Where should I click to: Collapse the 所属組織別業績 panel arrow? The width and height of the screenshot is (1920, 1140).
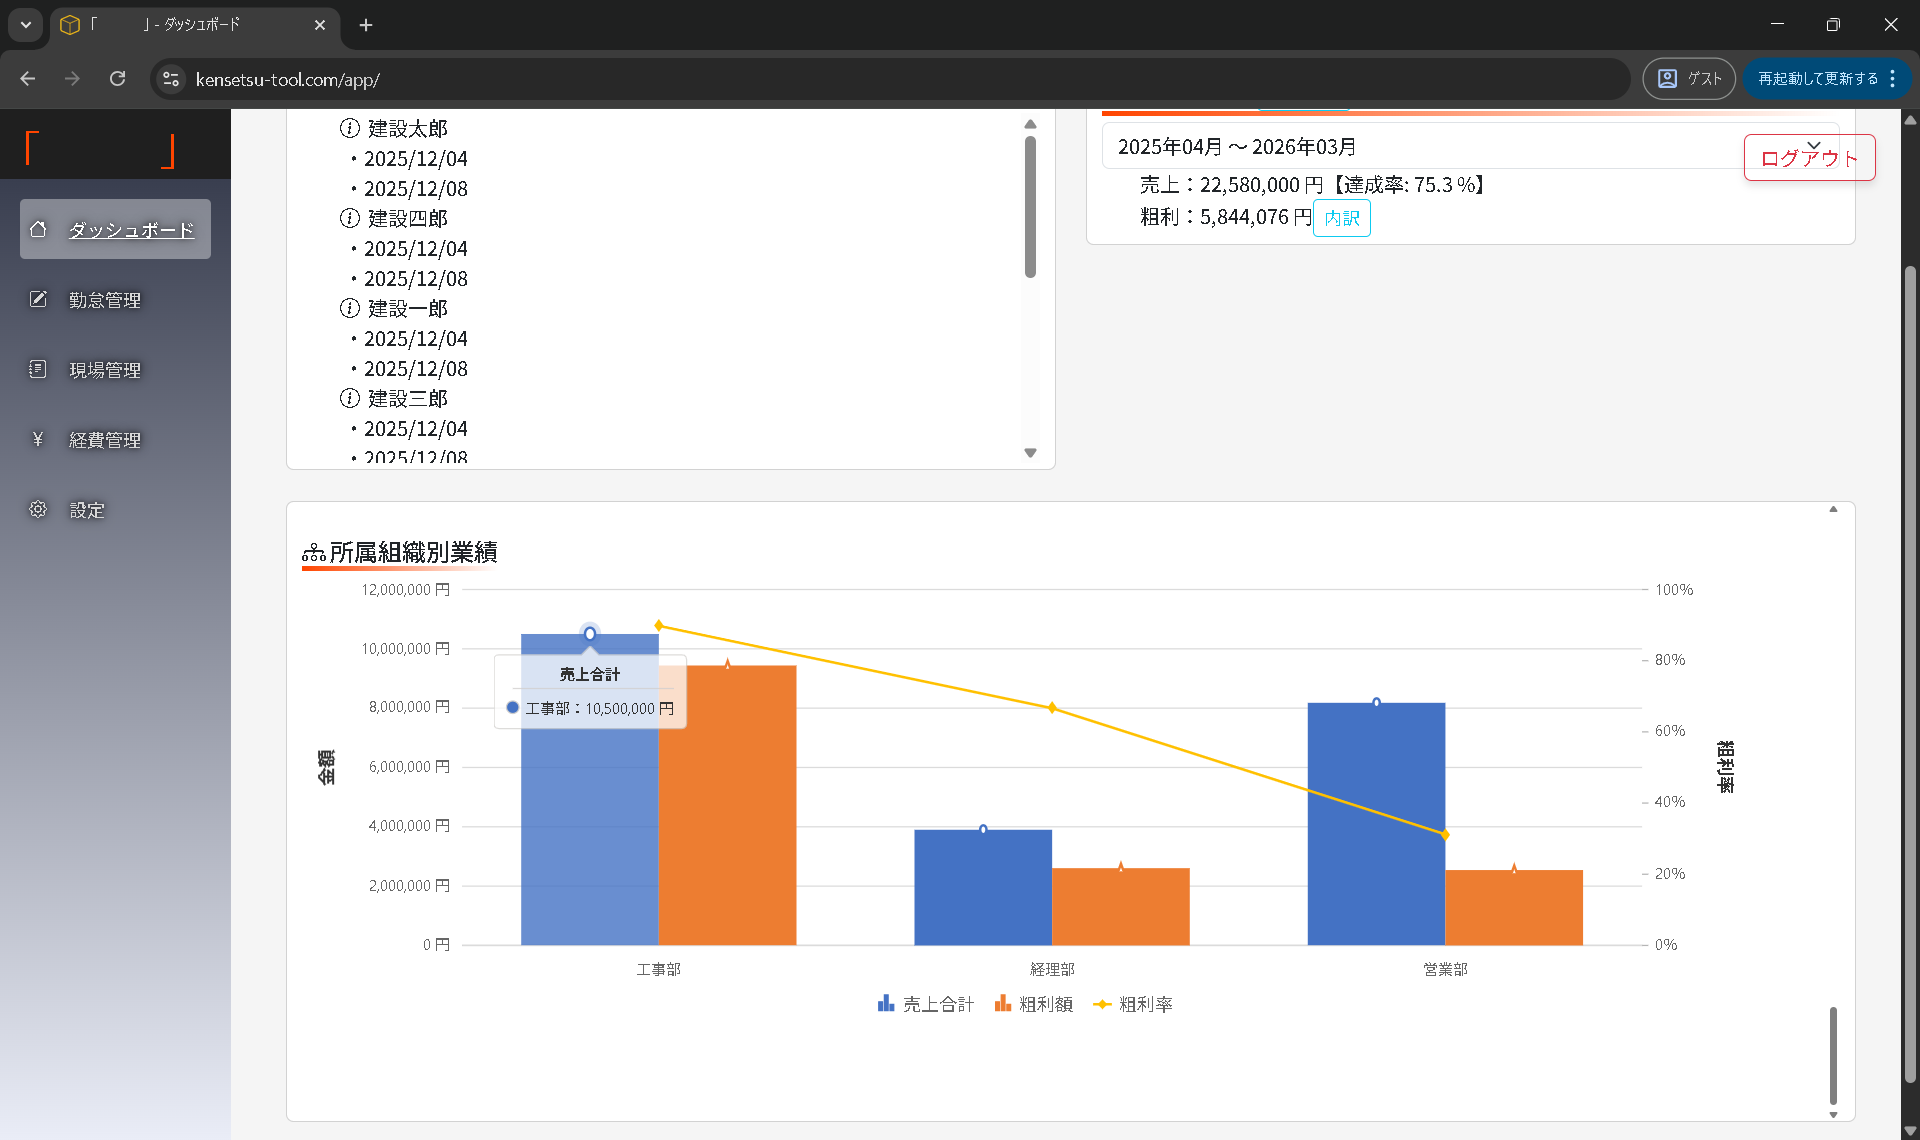[1833, 509]
